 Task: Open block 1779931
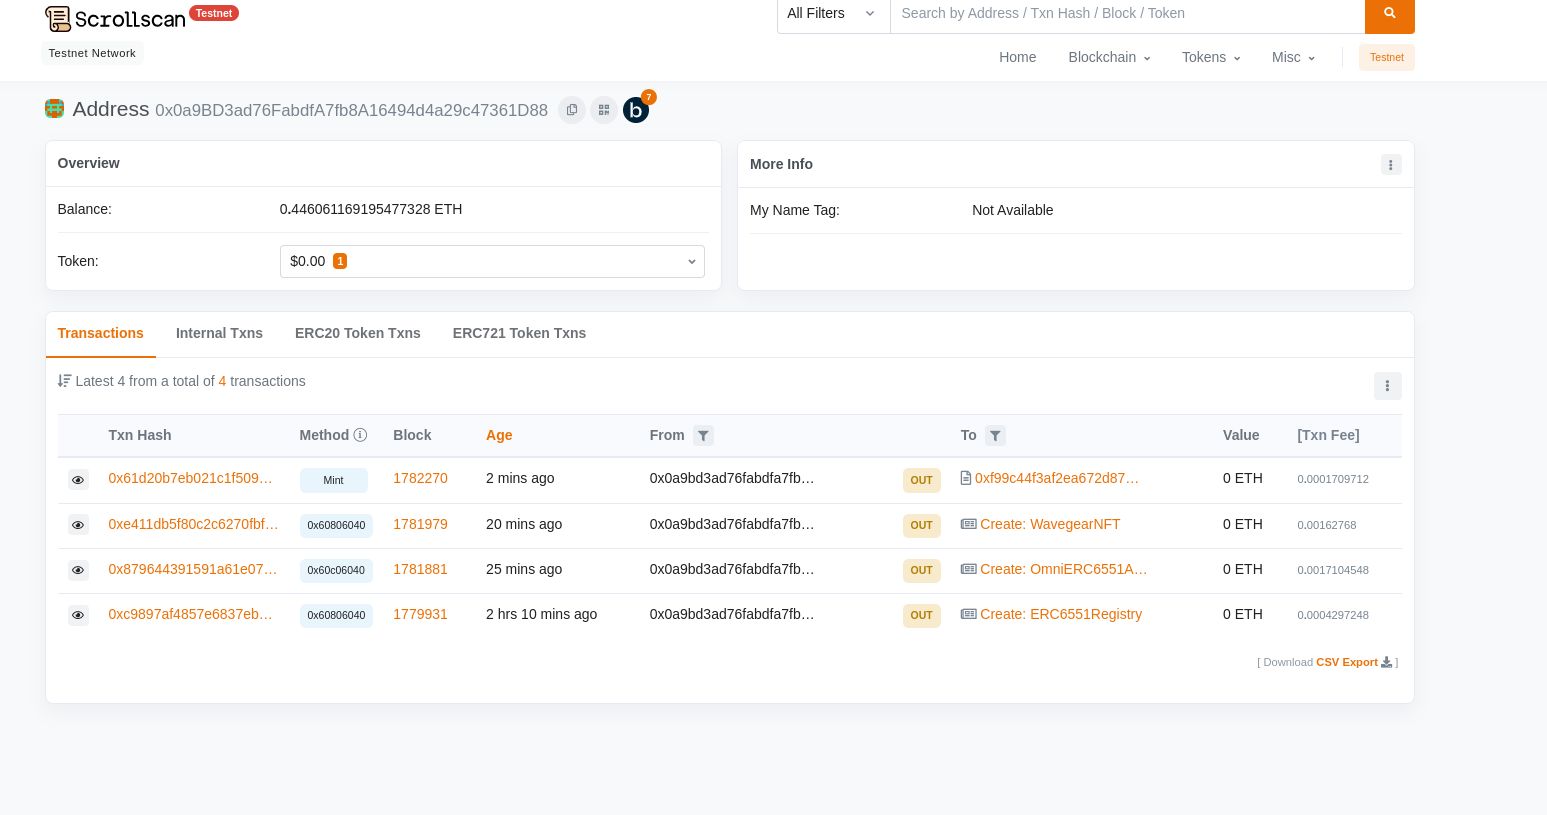(x=420, y=614)
